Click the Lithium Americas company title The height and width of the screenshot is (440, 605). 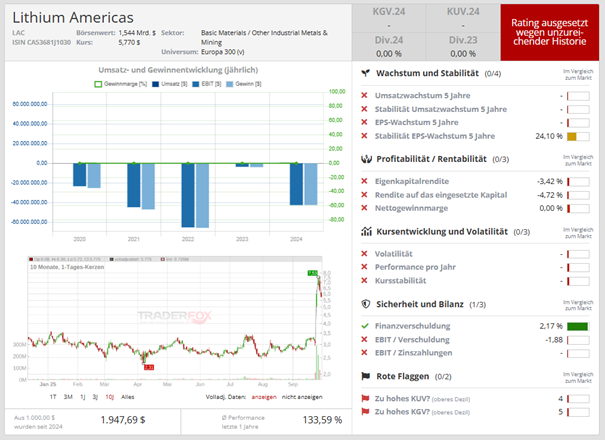pos(73,17)
